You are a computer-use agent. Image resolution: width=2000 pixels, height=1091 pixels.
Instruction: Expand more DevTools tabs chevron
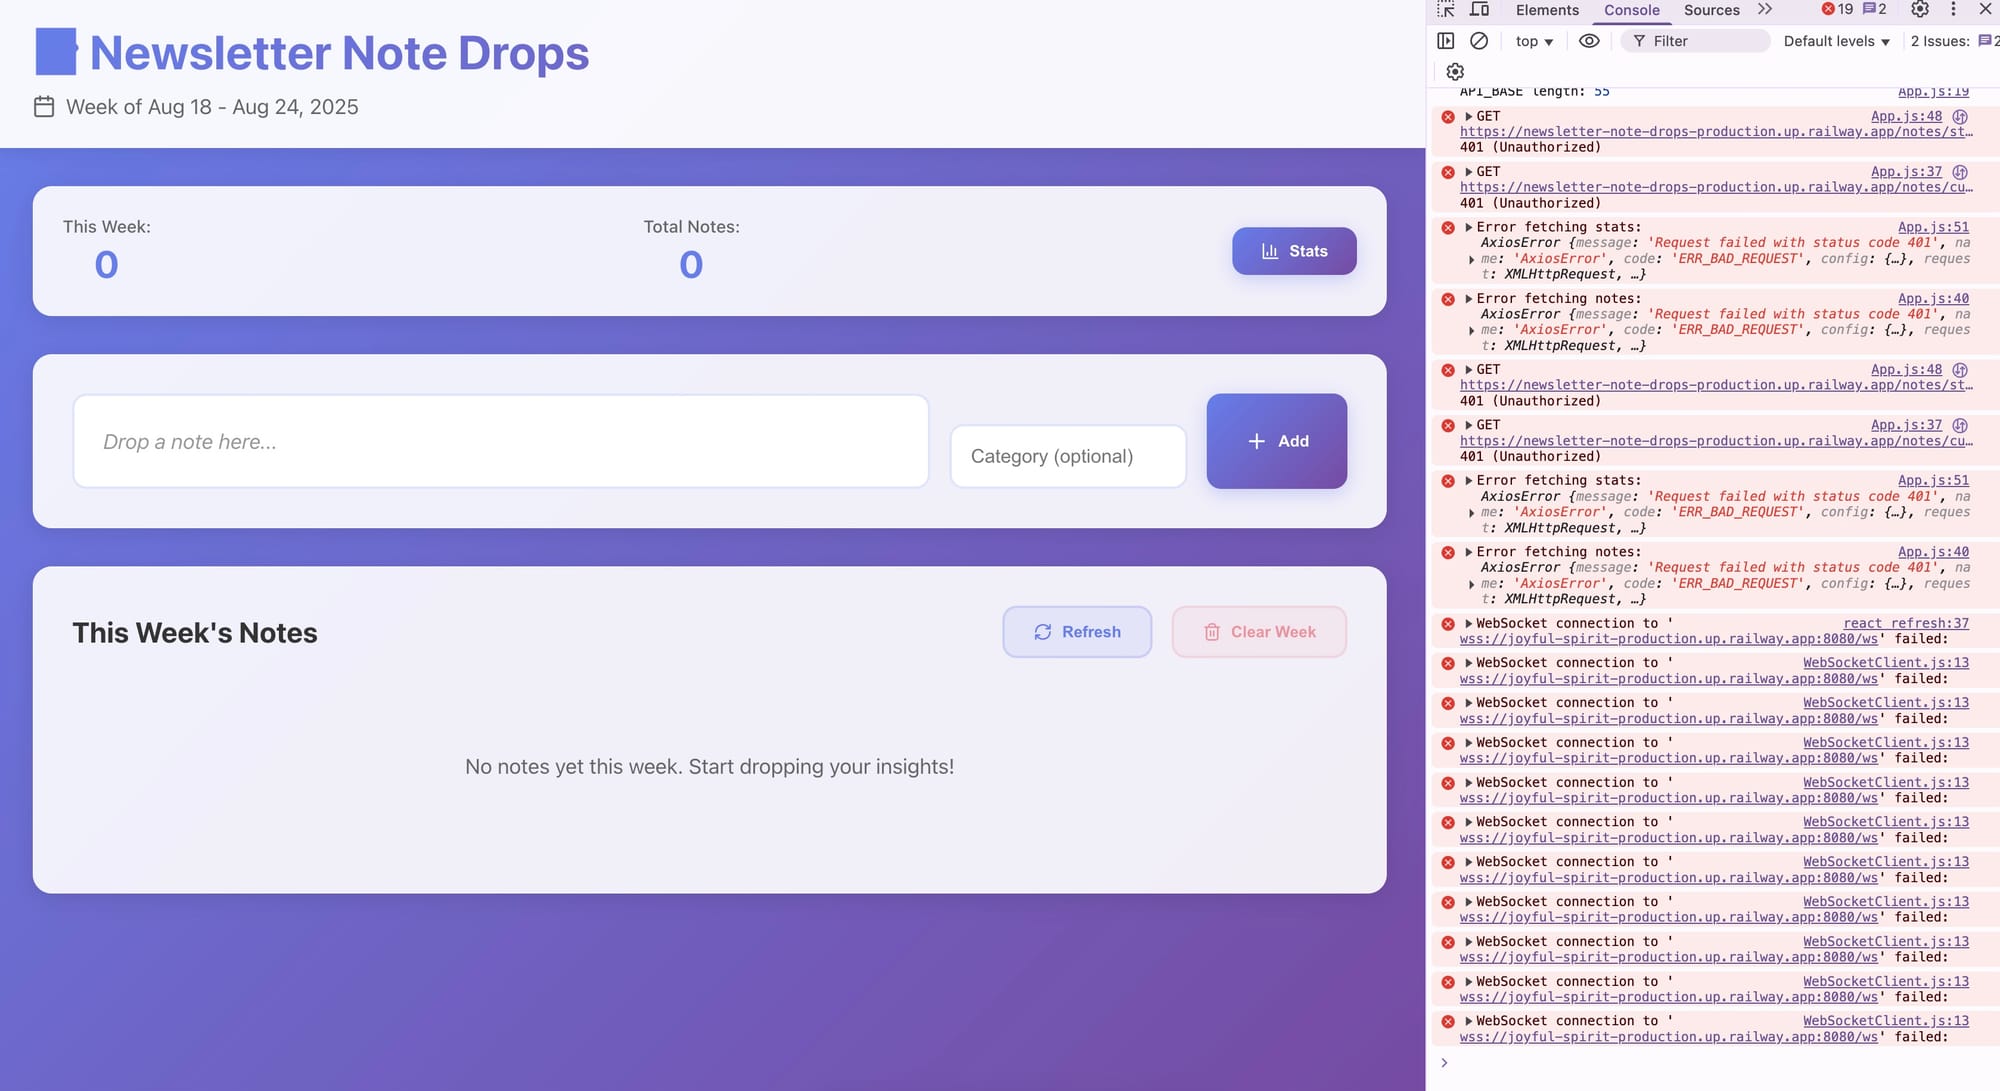[1765, 10]
